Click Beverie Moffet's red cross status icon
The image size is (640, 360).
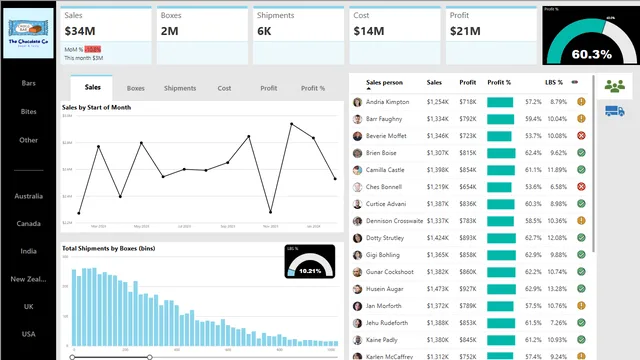point(581,136)
